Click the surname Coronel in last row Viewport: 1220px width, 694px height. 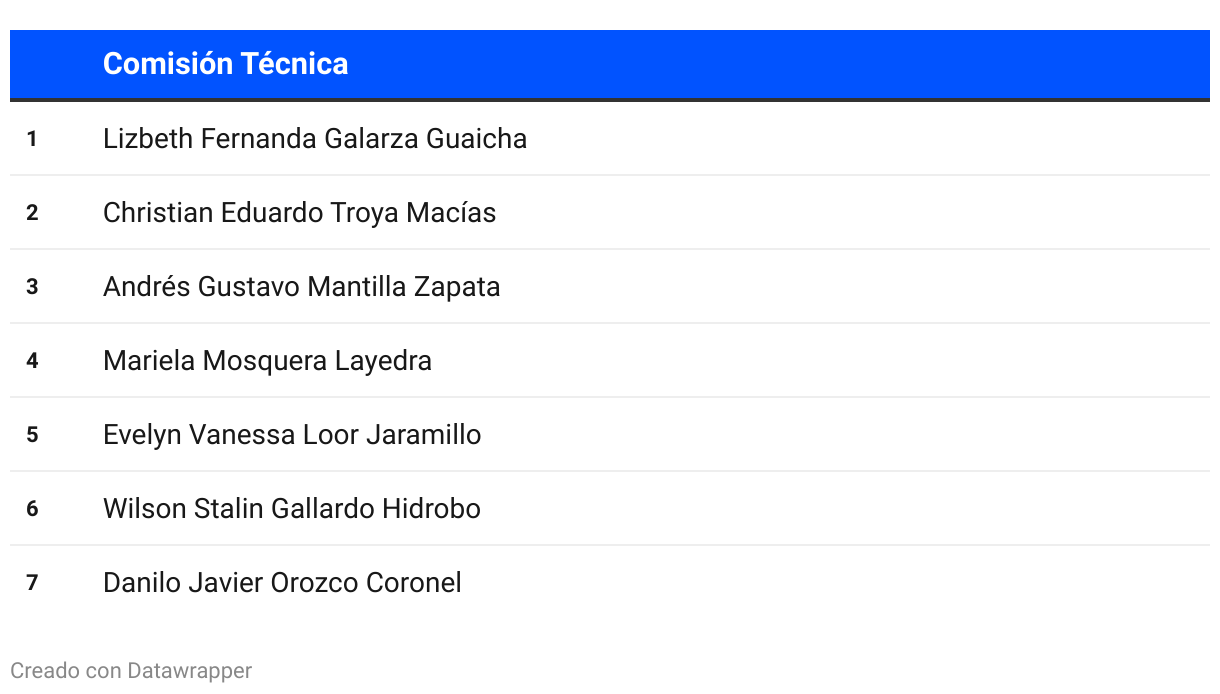(x=414, y=582)
